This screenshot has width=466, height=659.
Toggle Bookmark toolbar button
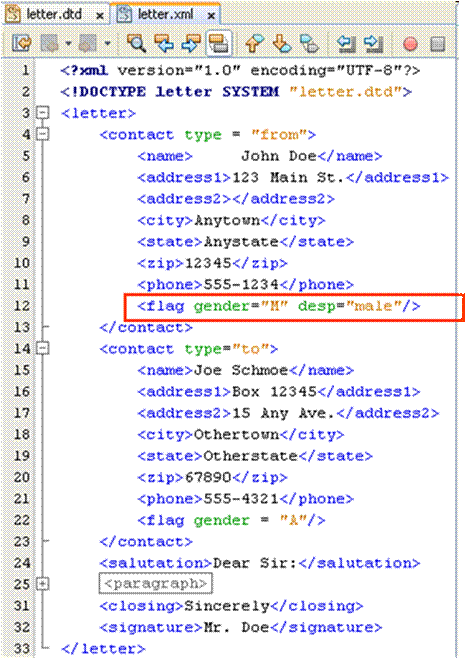(309, 43)
